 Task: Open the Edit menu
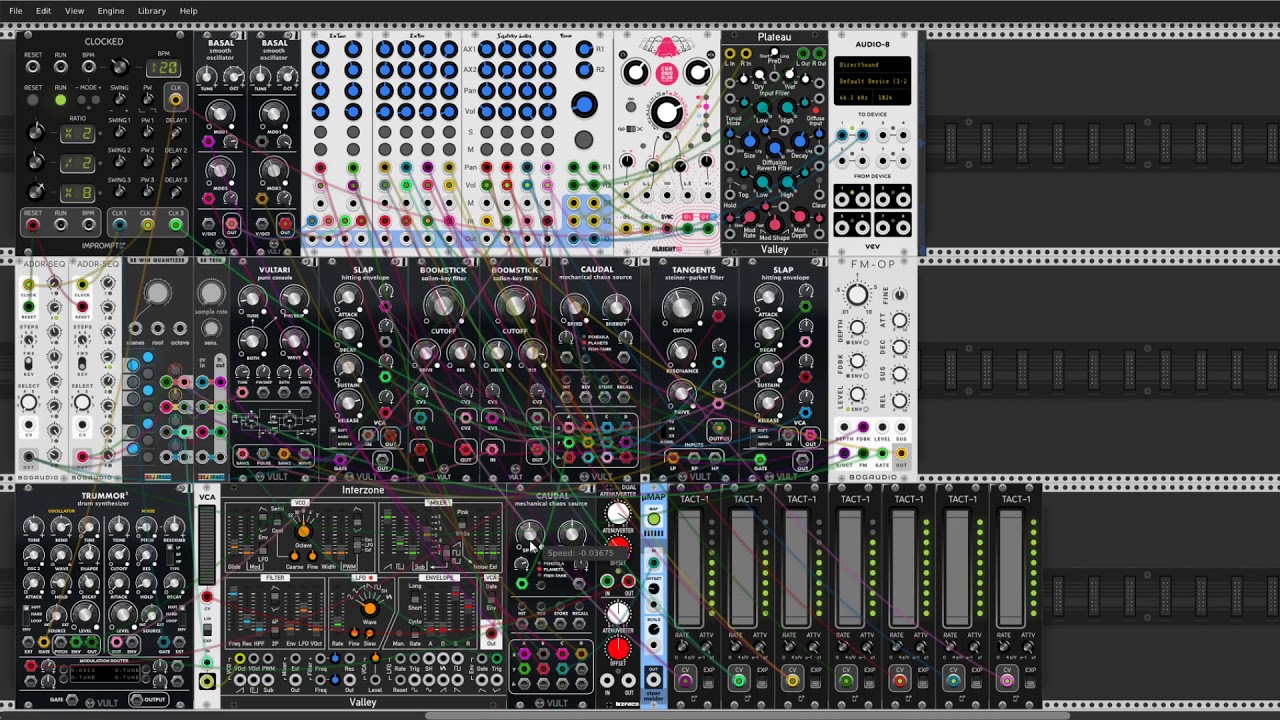[x=43, y=11]
